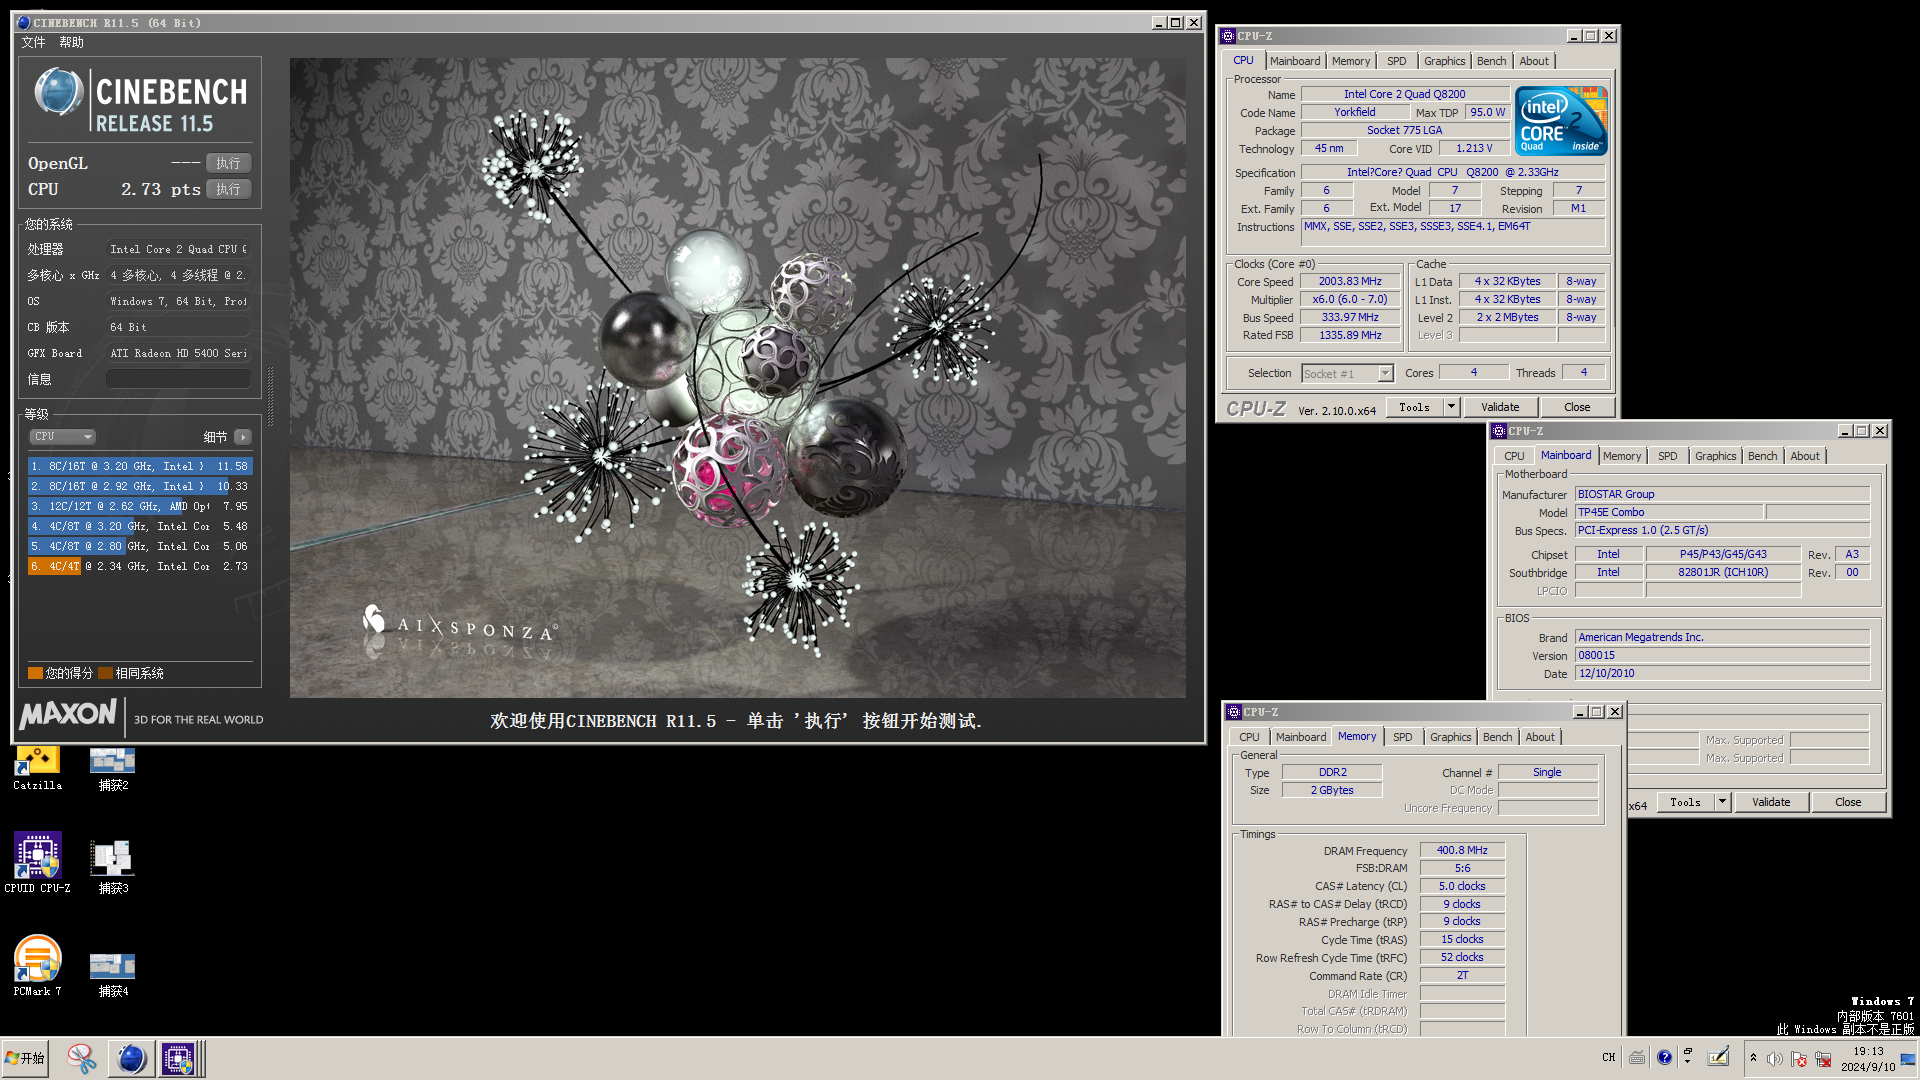Screen dimensions: 1920x1080
Task: Show hidden tray icons with the chevron
Action: tap(1753, 1058)
